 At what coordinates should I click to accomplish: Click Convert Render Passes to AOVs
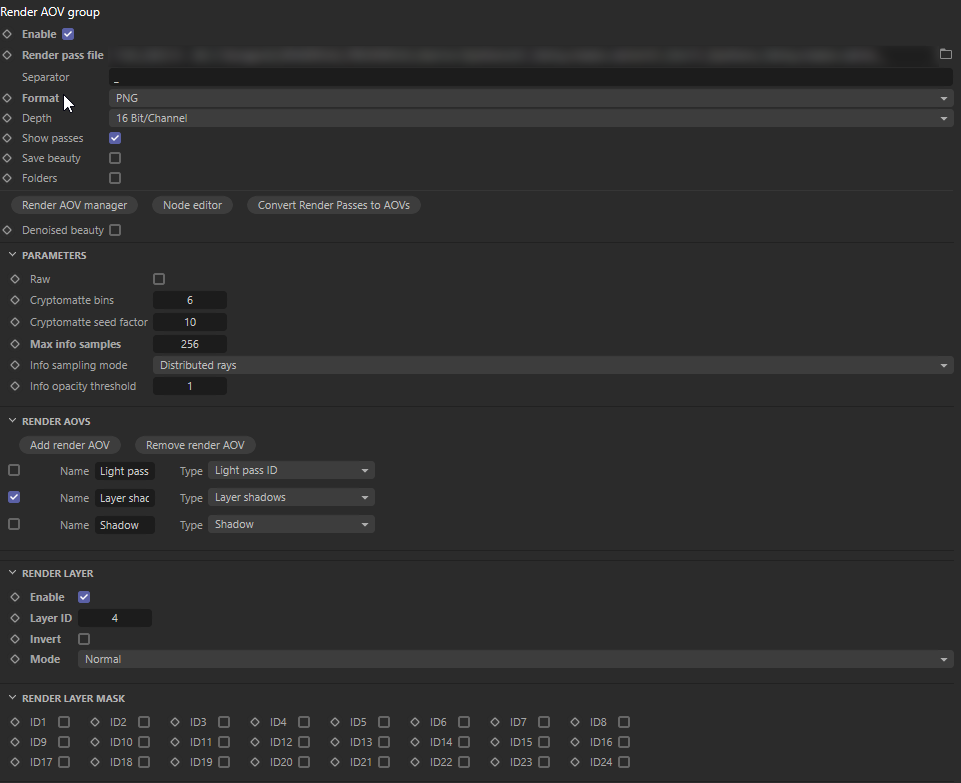pos(333,205)
